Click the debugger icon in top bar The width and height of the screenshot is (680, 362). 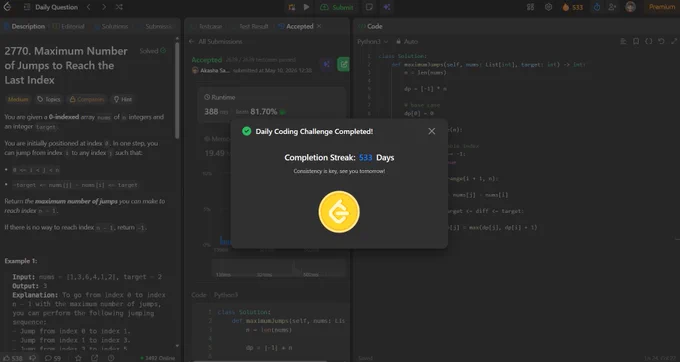pos(291,7)
